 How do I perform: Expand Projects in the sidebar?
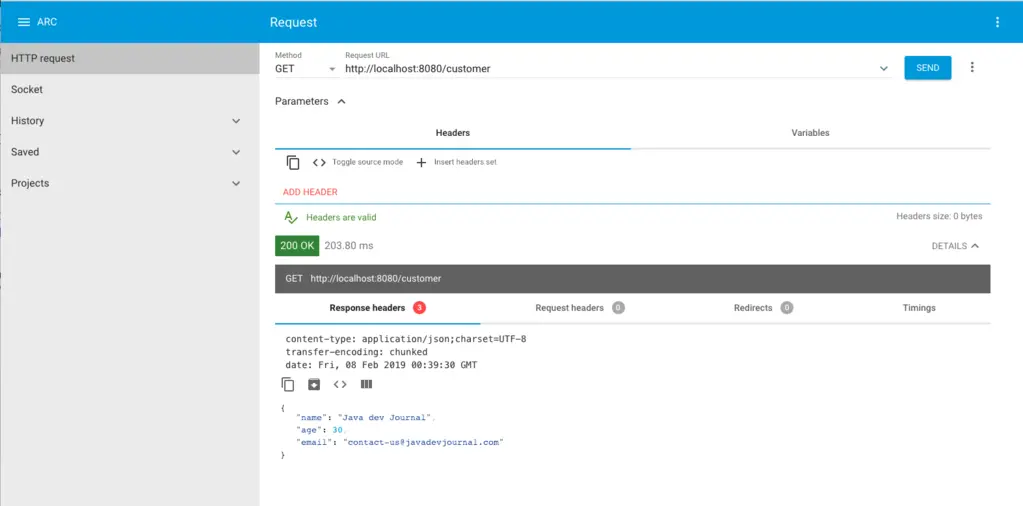236,183
